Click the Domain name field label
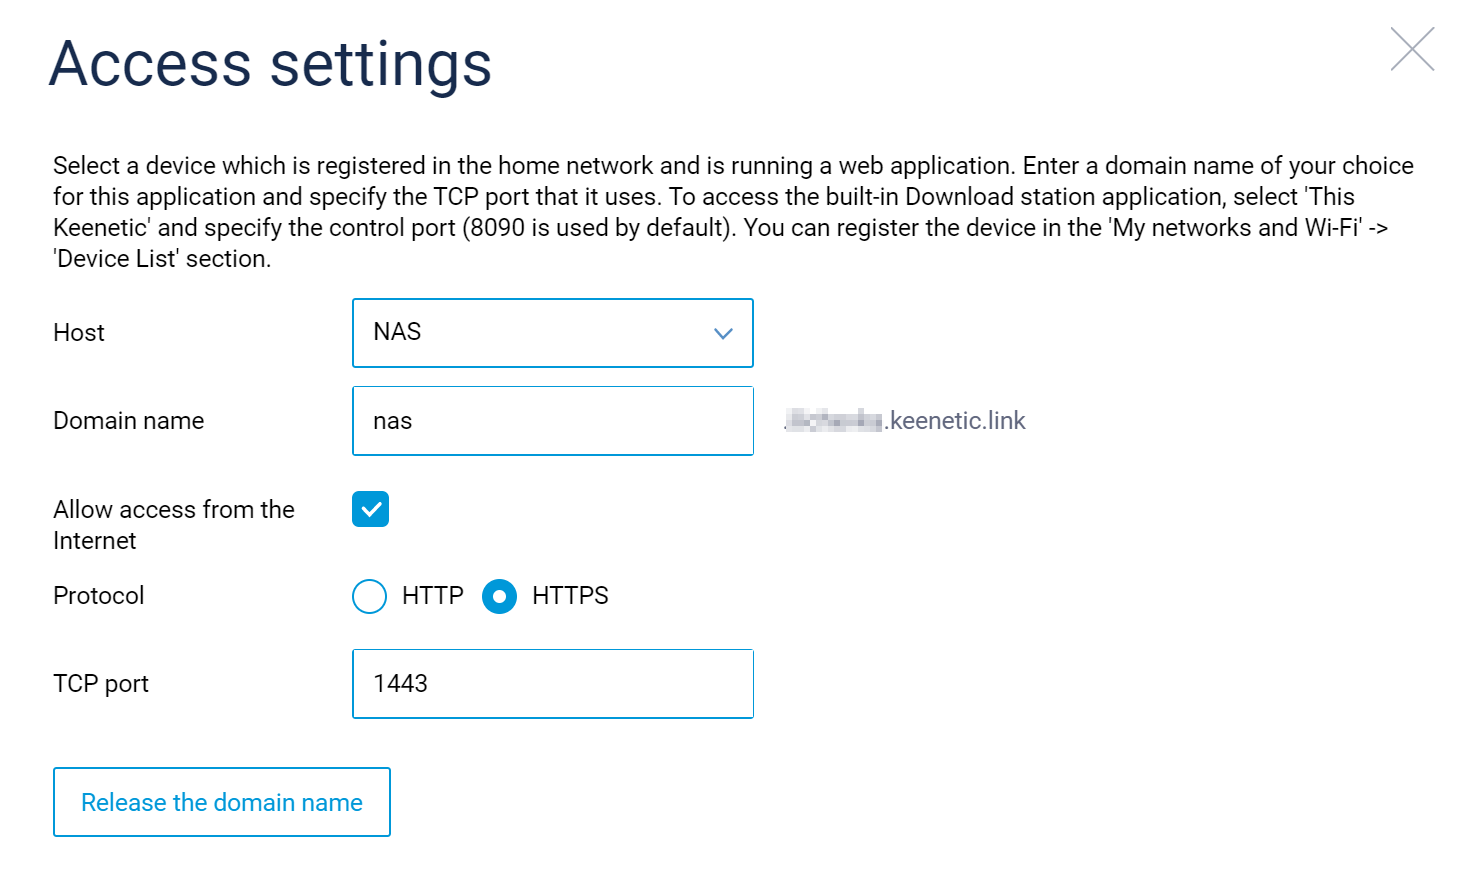Screen dimensions: 1467x890 128,421
